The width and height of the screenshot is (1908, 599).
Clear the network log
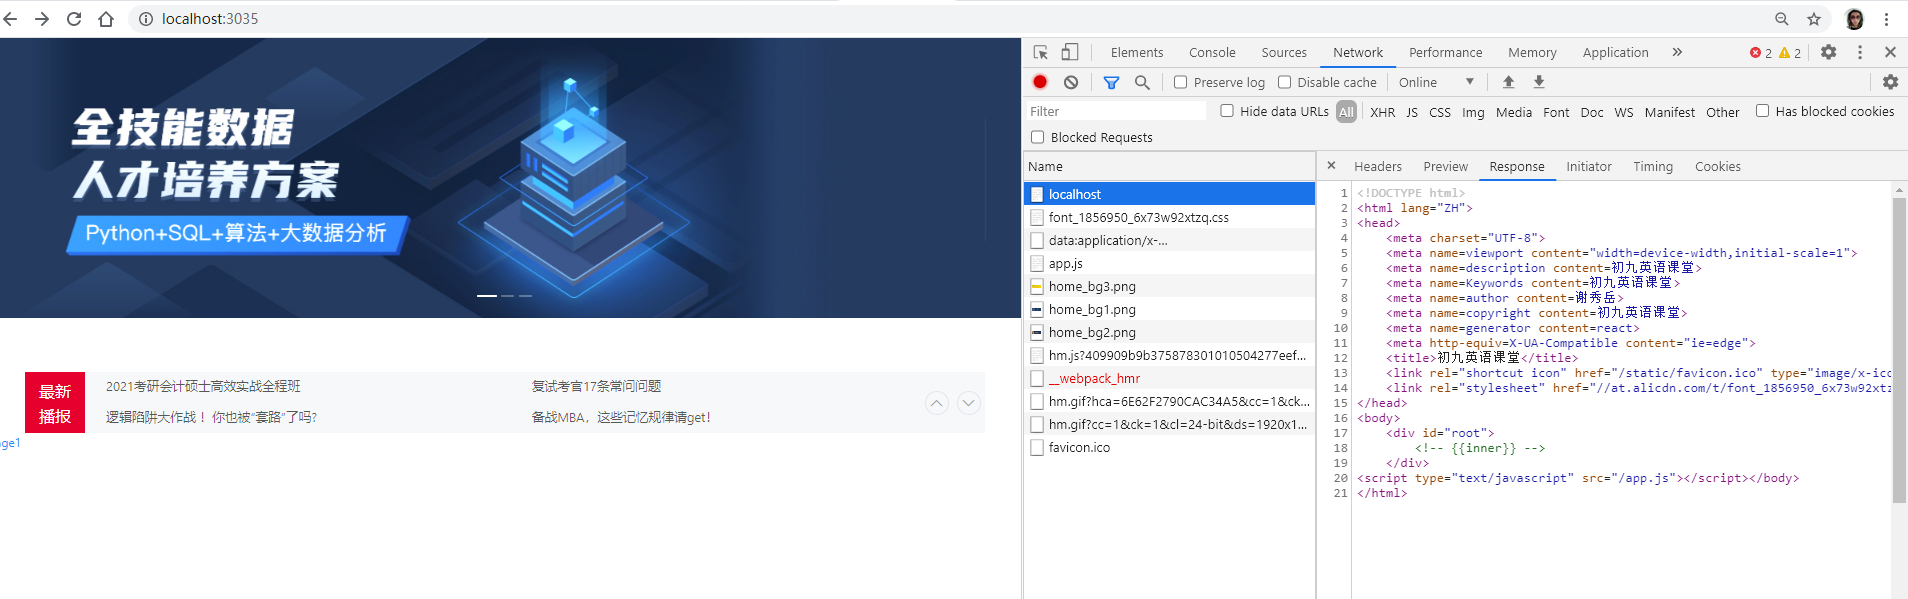click(x=1071, y=82)
